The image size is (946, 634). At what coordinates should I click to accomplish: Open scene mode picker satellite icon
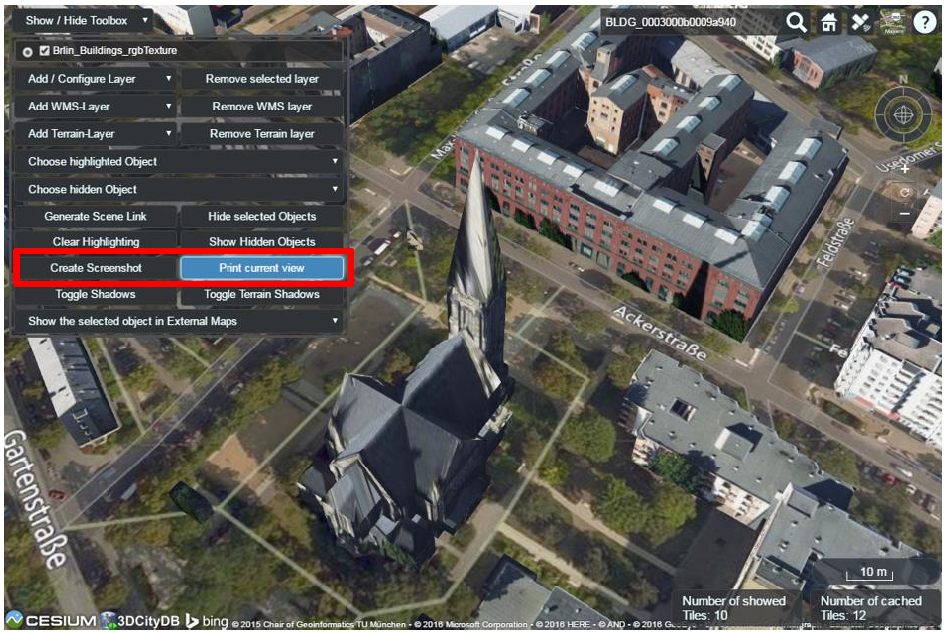pos(861,22)
